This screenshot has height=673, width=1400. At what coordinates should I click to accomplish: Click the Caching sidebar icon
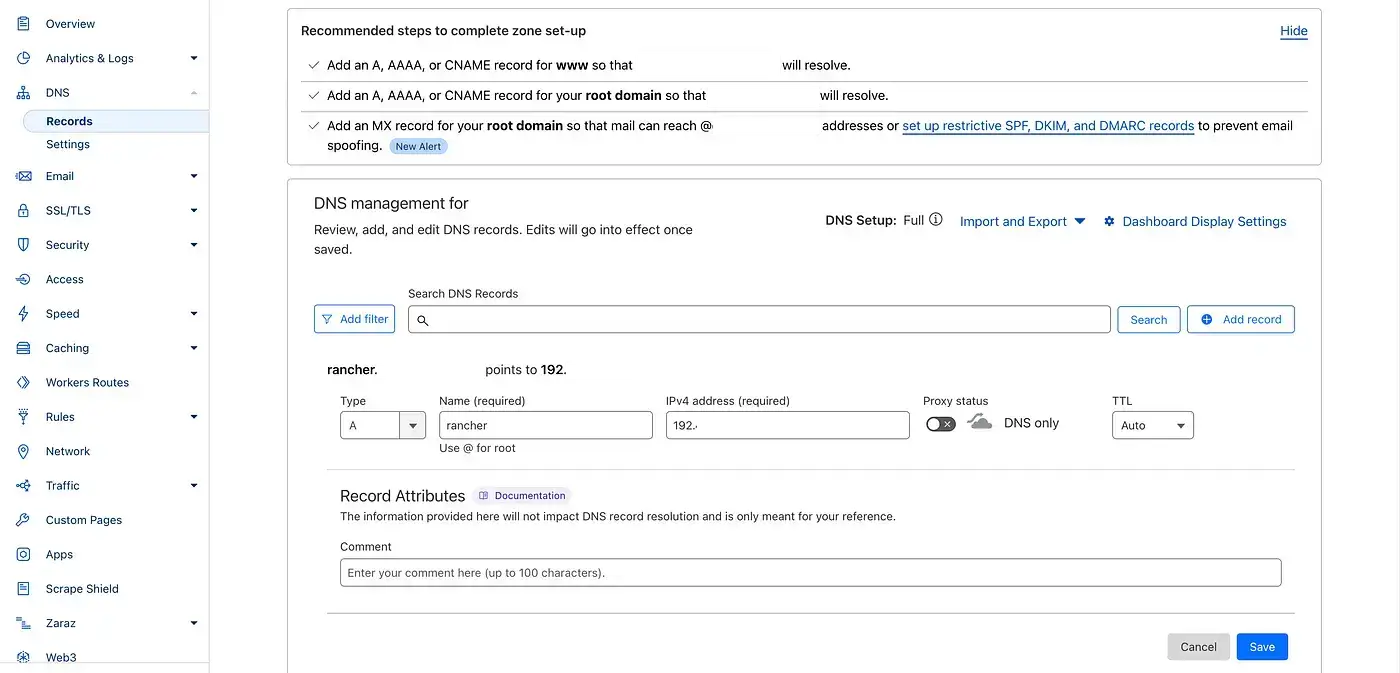pos(24,348)
